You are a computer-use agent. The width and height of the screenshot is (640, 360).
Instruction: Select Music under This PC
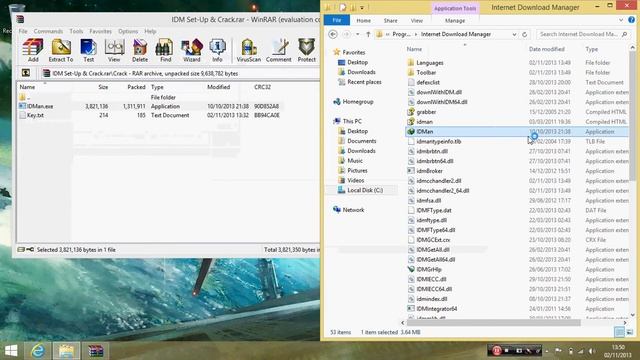click(x=355, y=160)
